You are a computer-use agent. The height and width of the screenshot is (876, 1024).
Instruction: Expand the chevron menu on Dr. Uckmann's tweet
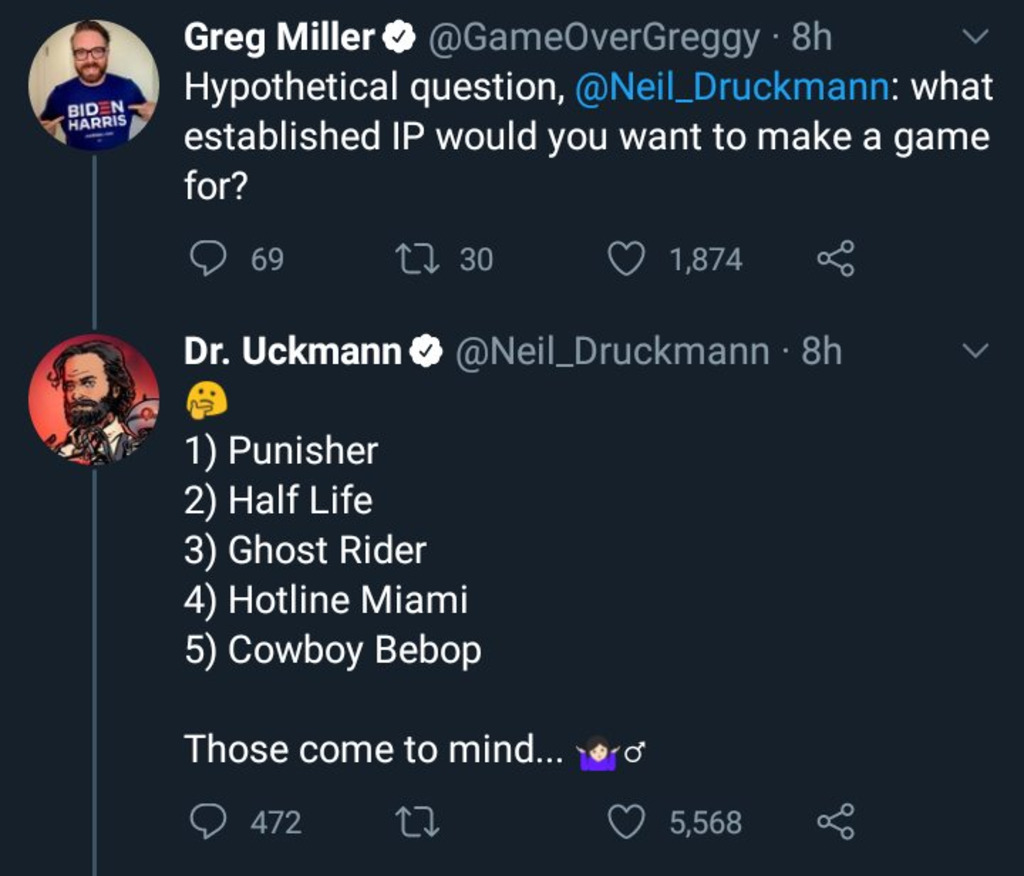coord(974,352)
